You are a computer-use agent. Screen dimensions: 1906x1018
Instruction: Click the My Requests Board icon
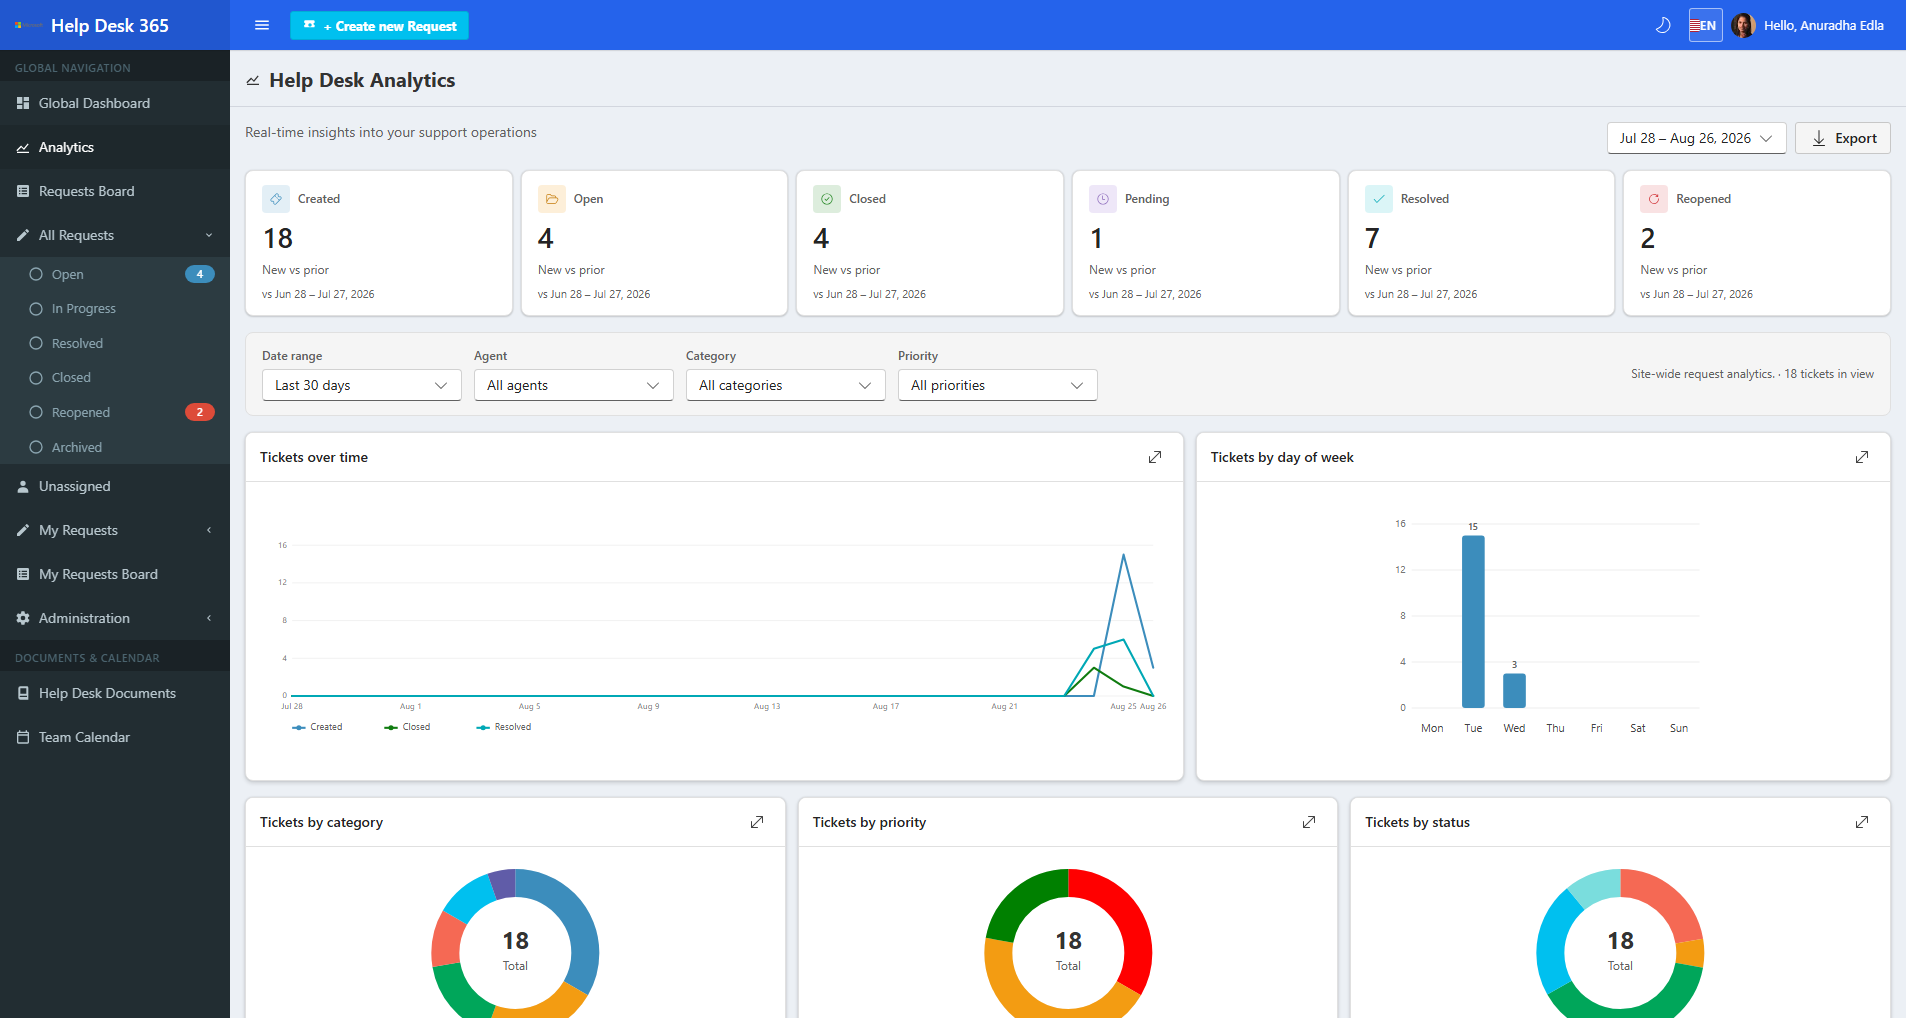click(23, 574)
